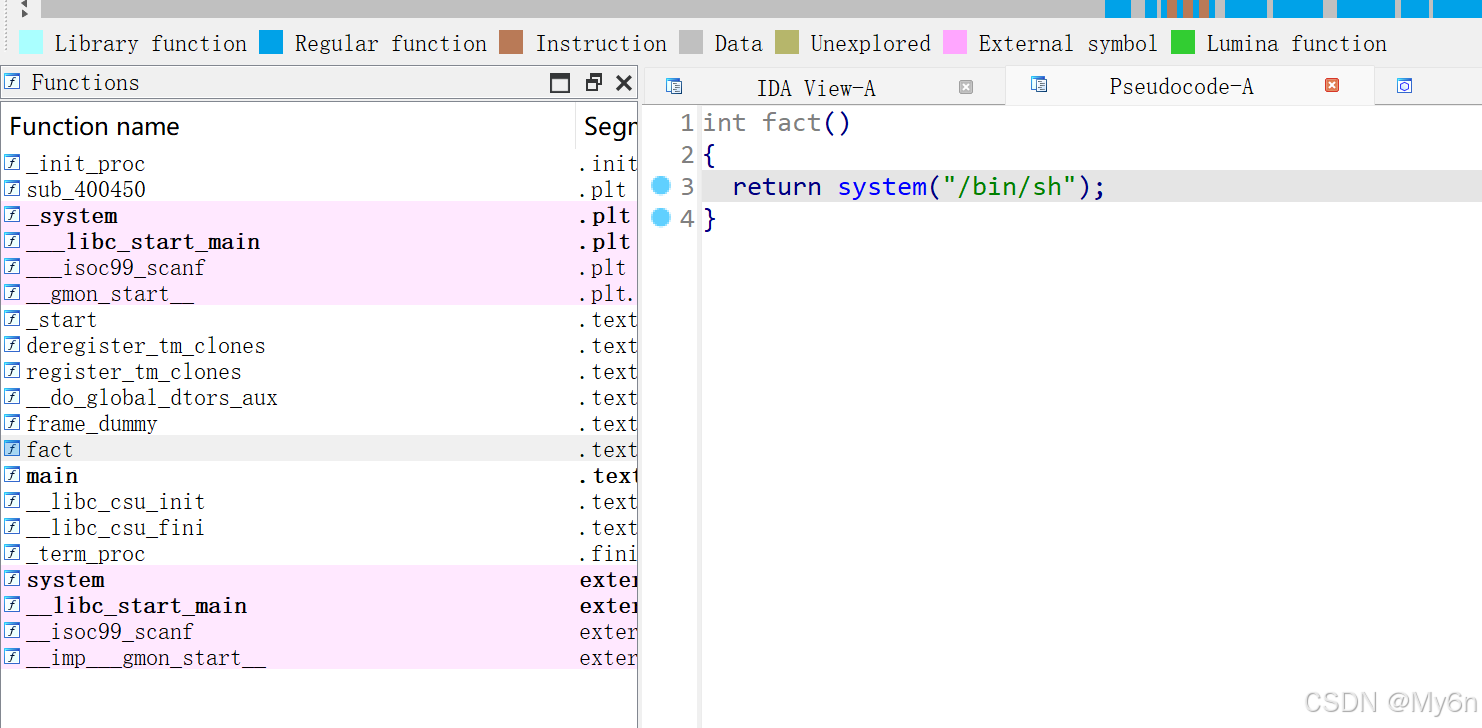The height and width of the screenshot is (728, 1482).
Task: Select register_tm_clones function row
Action: 319,372
